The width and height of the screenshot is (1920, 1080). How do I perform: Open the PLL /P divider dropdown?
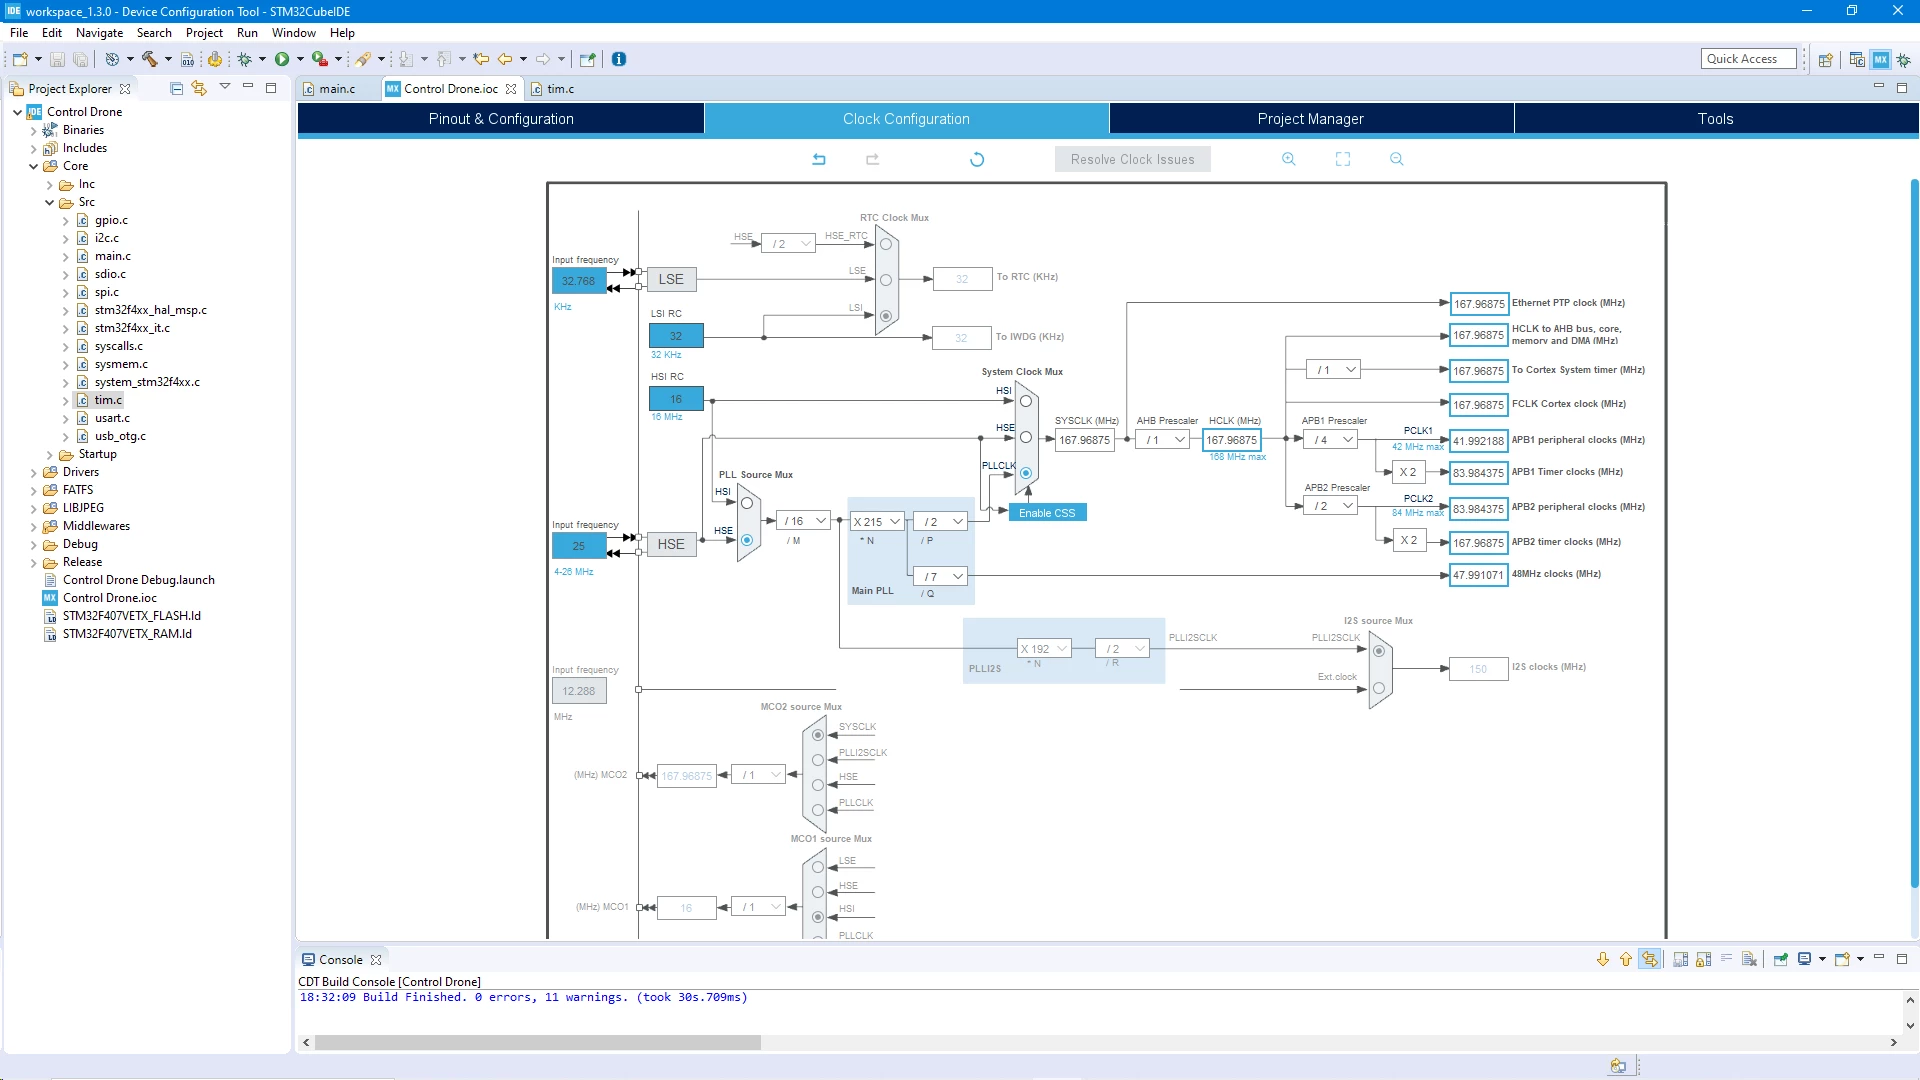coord(941,522)
